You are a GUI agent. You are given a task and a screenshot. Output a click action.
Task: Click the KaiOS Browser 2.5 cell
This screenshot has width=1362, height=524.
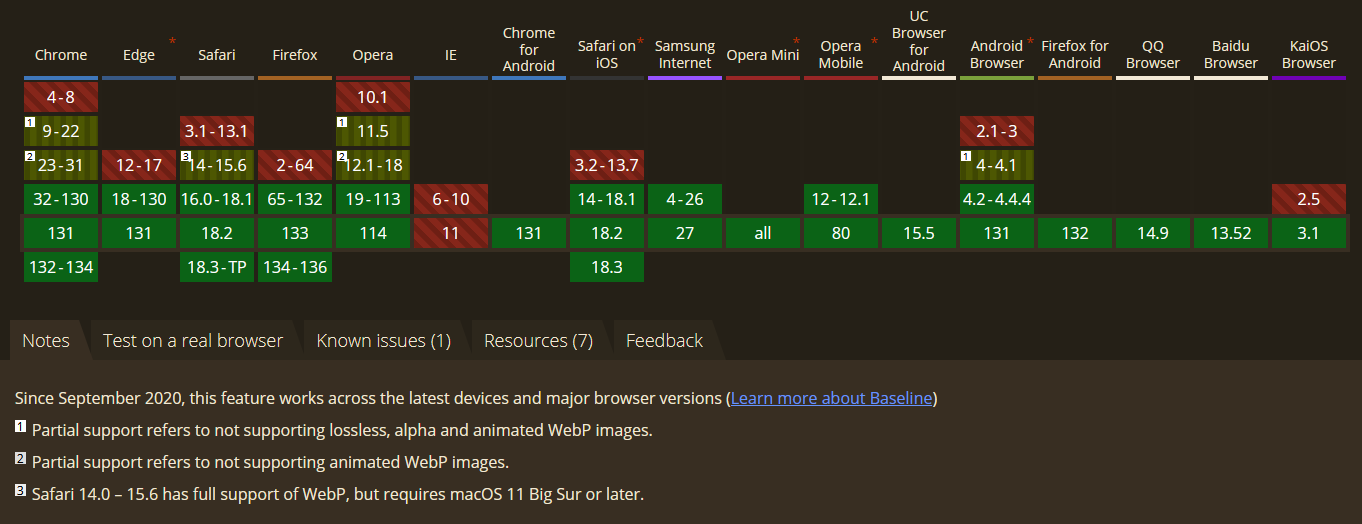pos(1309,199)
